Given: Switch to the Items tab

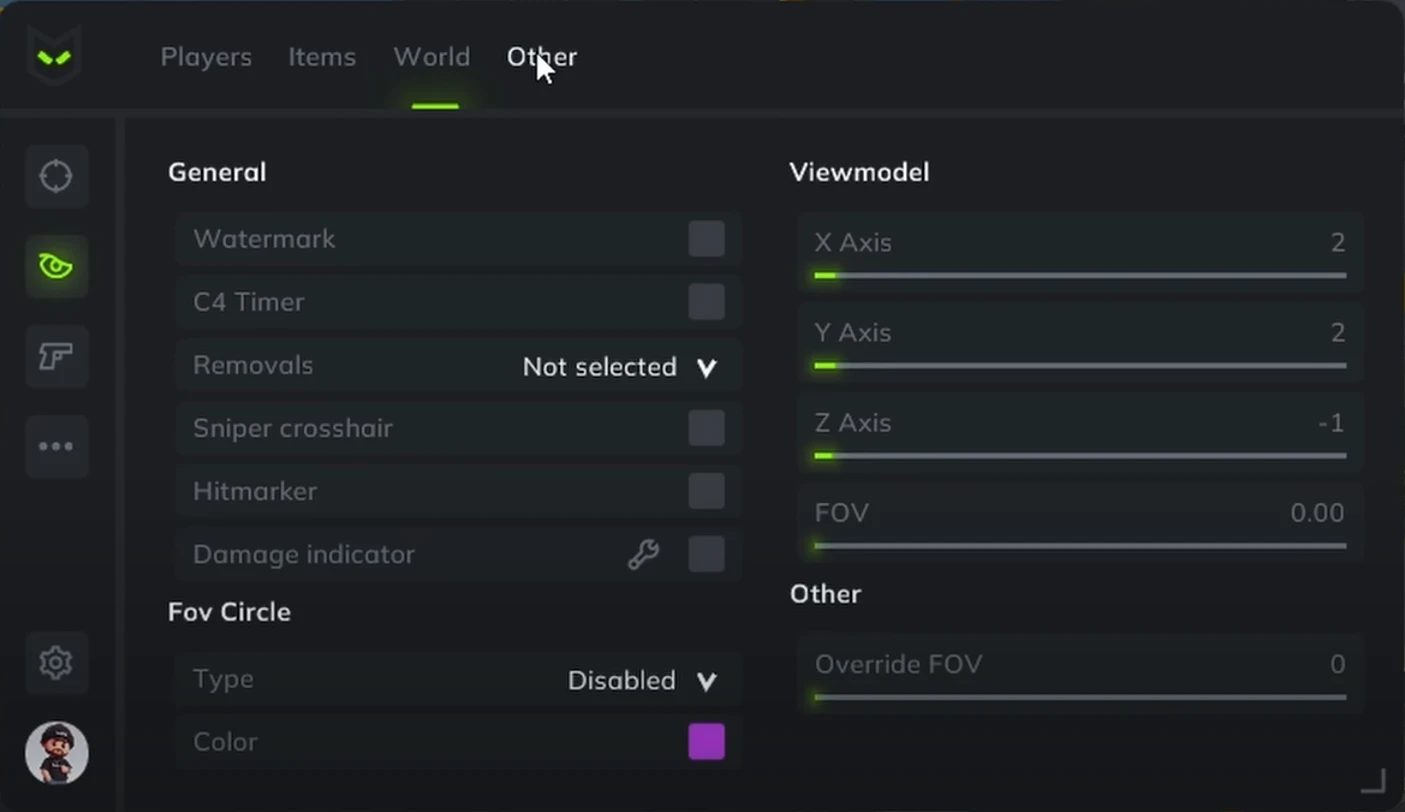Looking at the screenshot, I should 322,57.
